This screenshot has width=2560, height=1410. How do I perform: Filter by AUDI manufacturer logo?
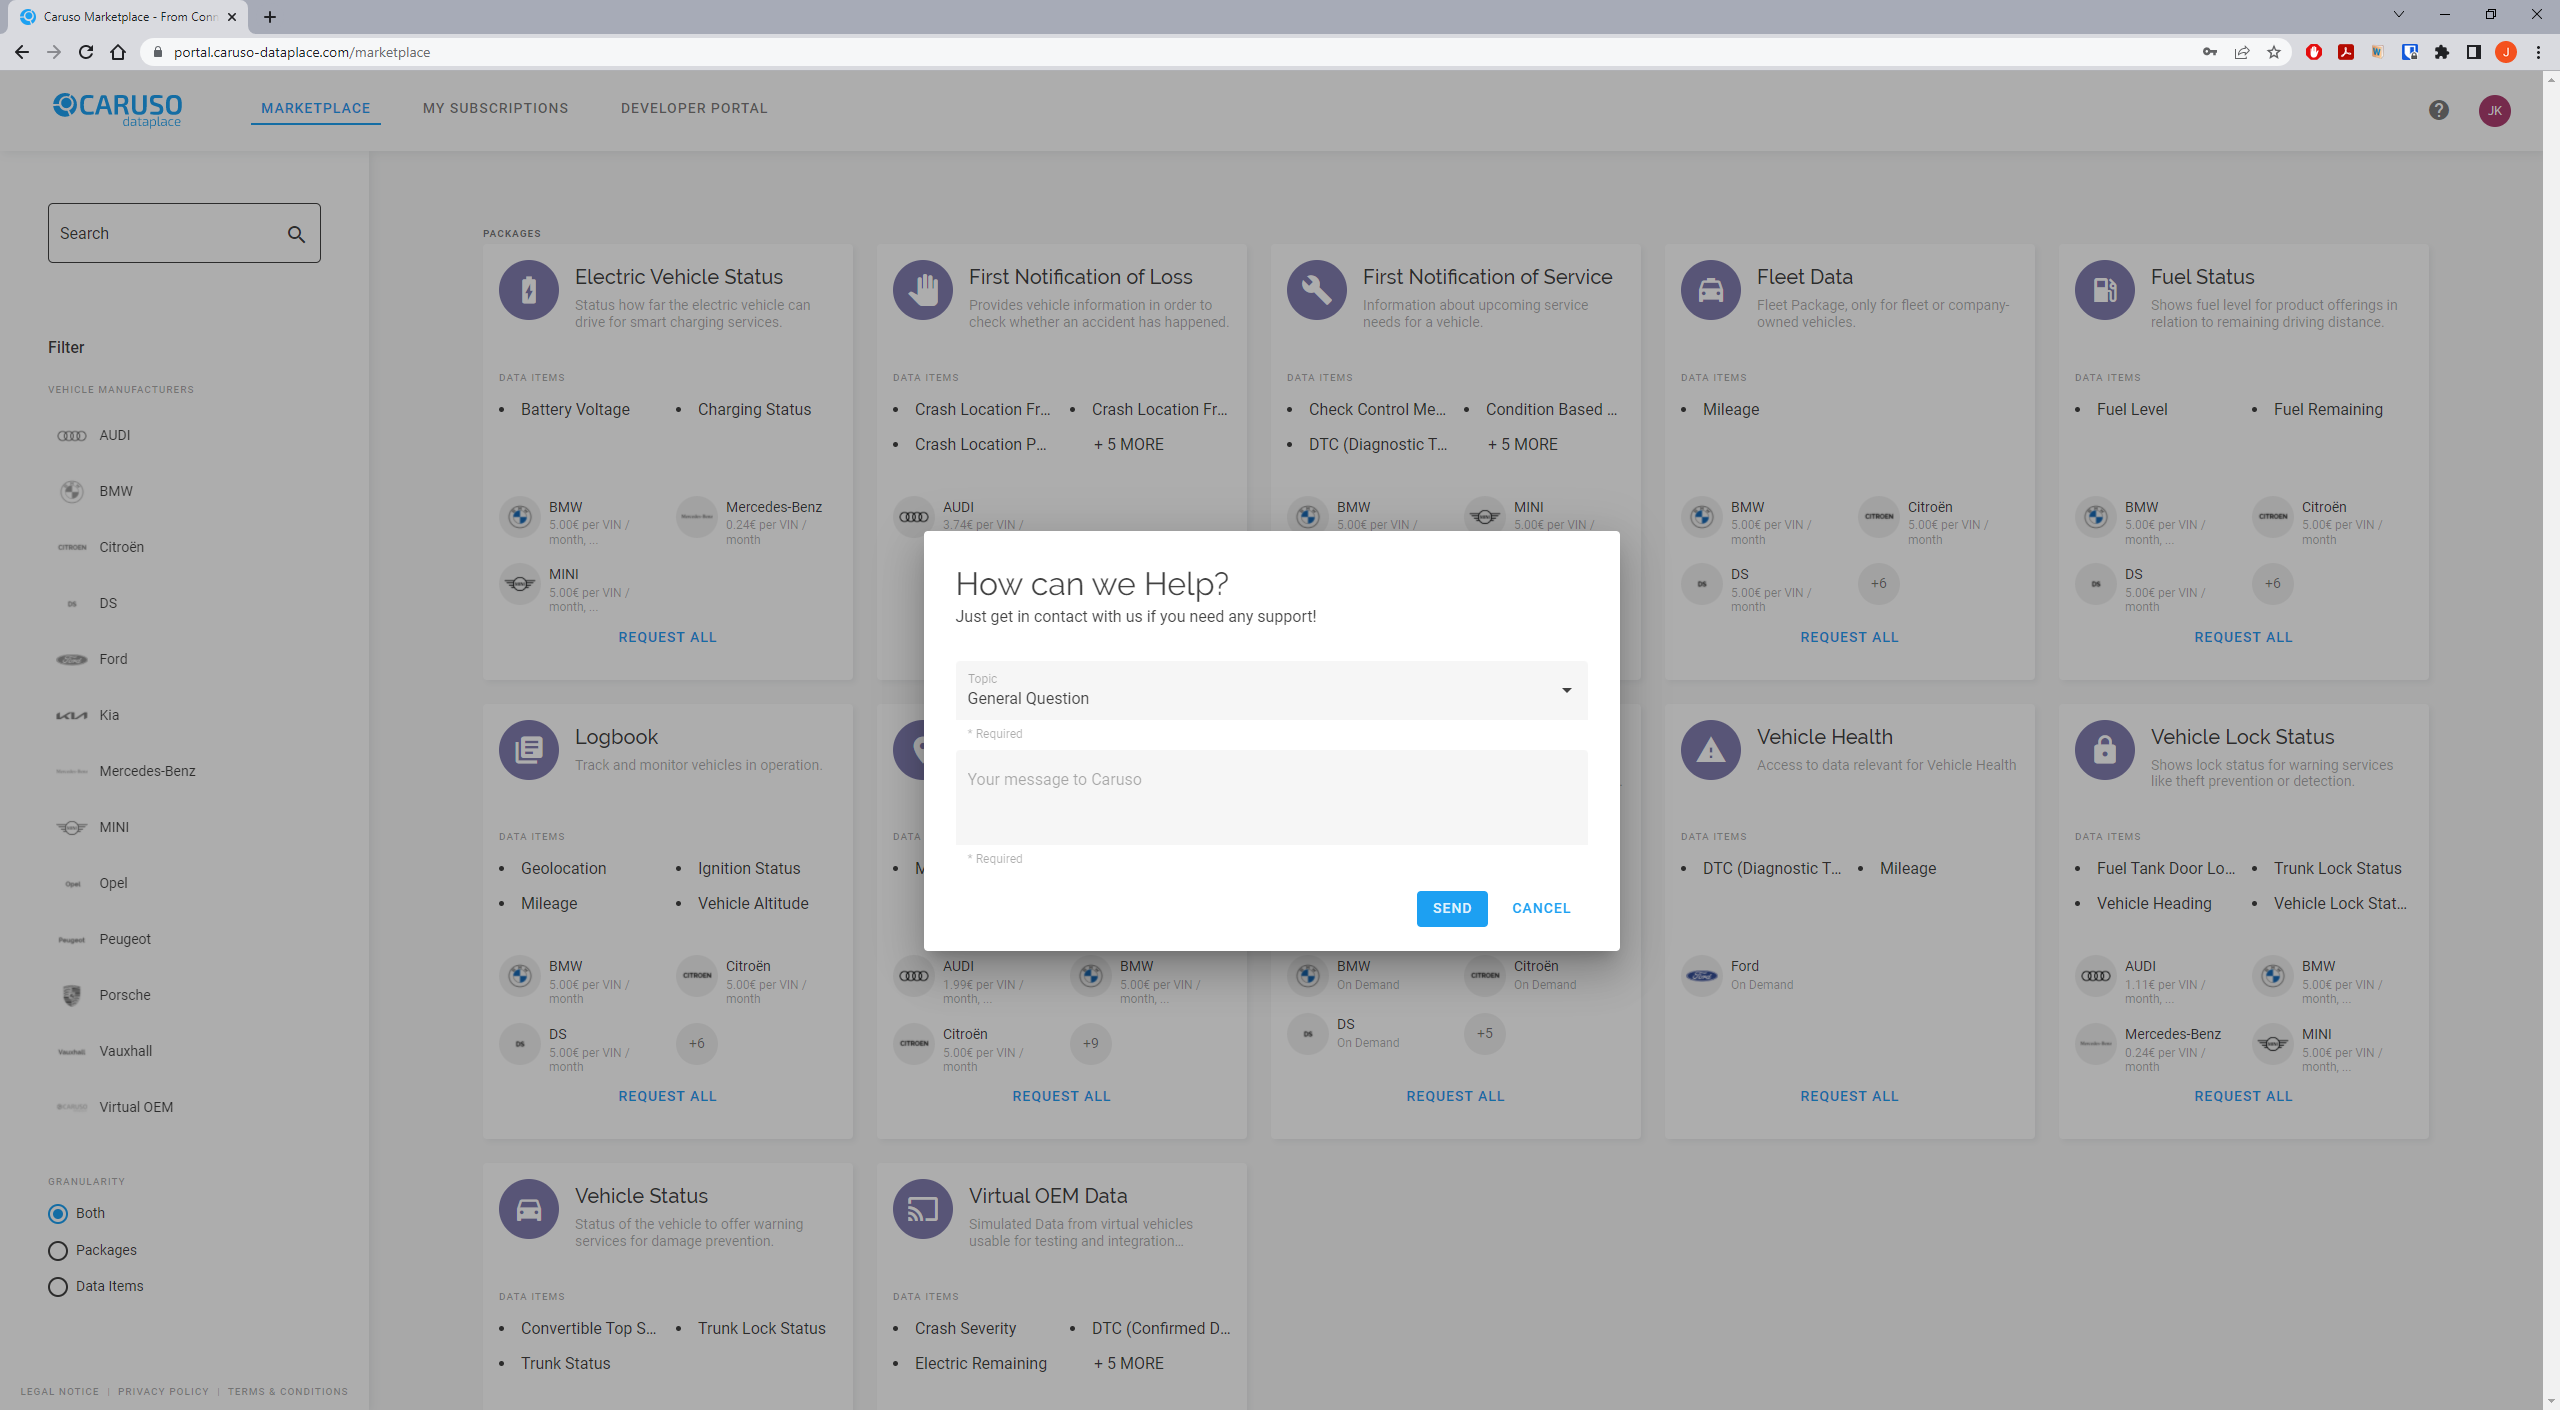(x=72, y=436)
